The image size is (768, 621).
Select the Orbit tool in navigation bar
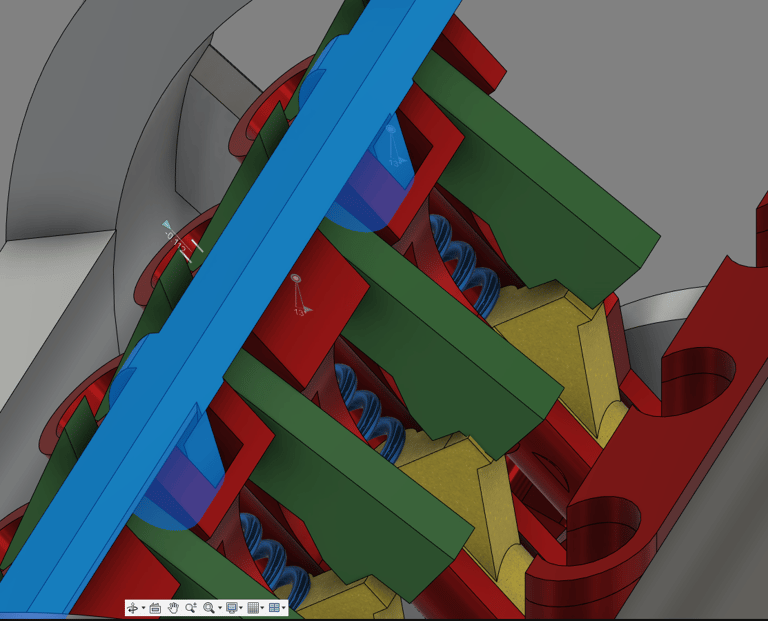coord(132,608)
